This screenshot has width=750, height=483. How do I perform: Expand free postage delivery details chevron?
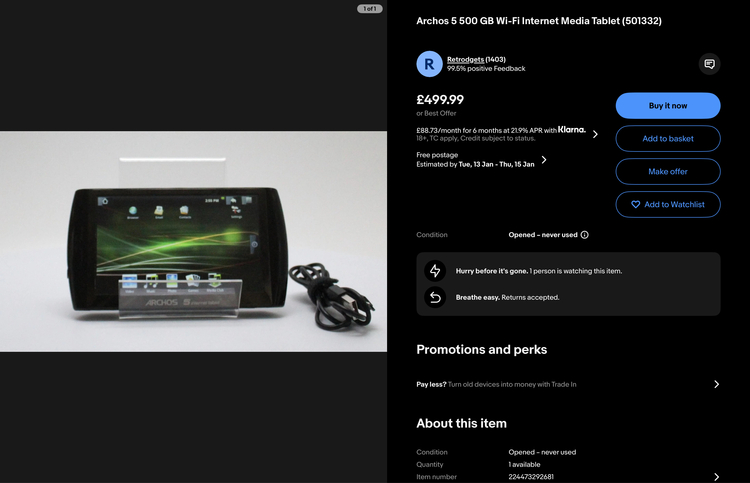coord(544,159)
